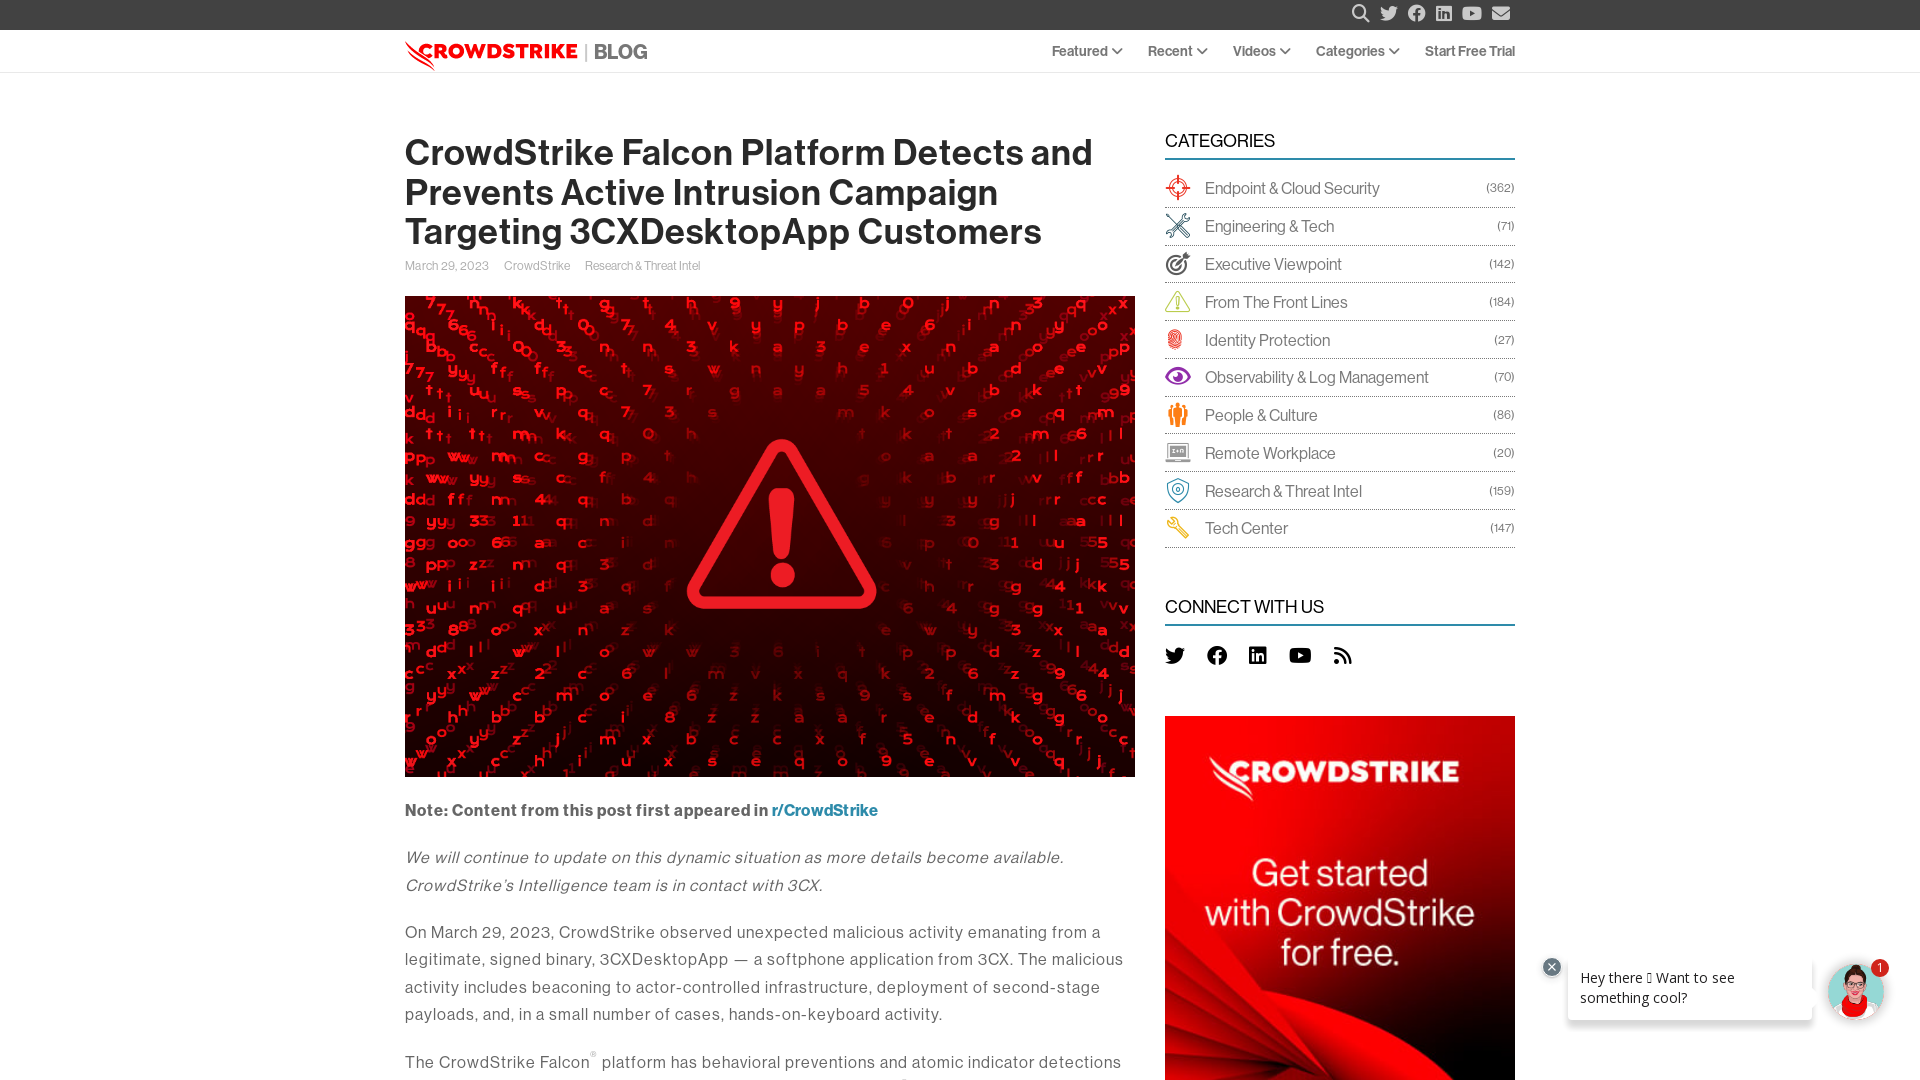This screenshot has width=1920, height=1080.
Task: Click the Executive Viewpoint target icon
Action: pos(1178,262)
